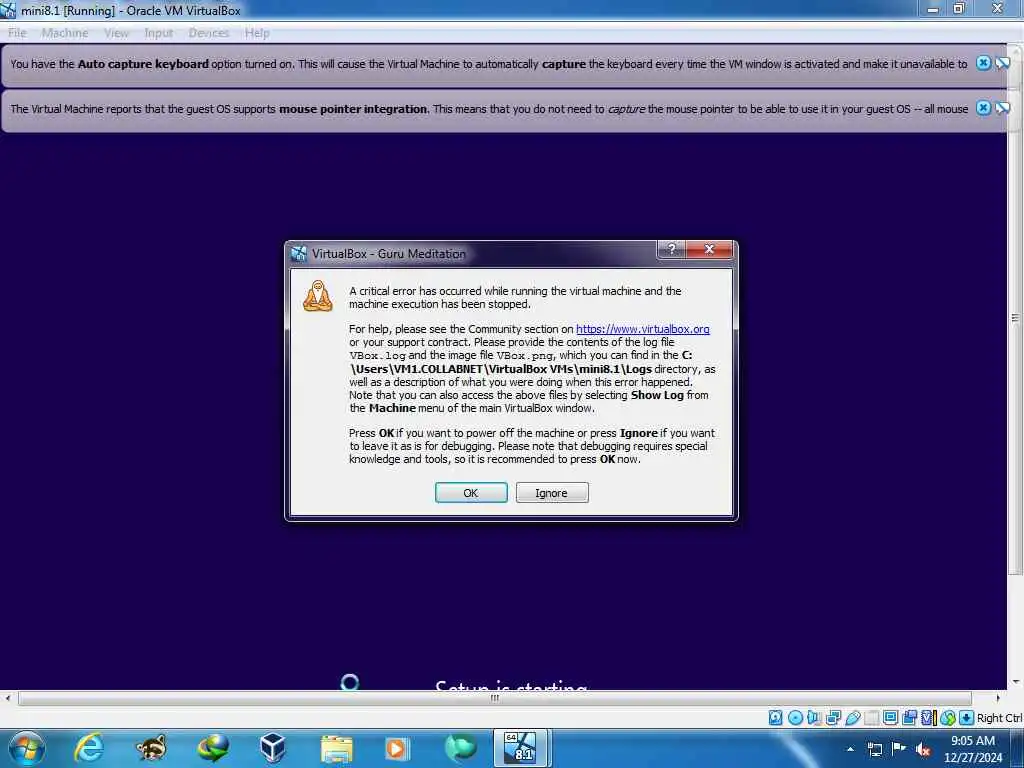Click the hard disk activity status icon
1024x768 pixels.
pos(776,718)
